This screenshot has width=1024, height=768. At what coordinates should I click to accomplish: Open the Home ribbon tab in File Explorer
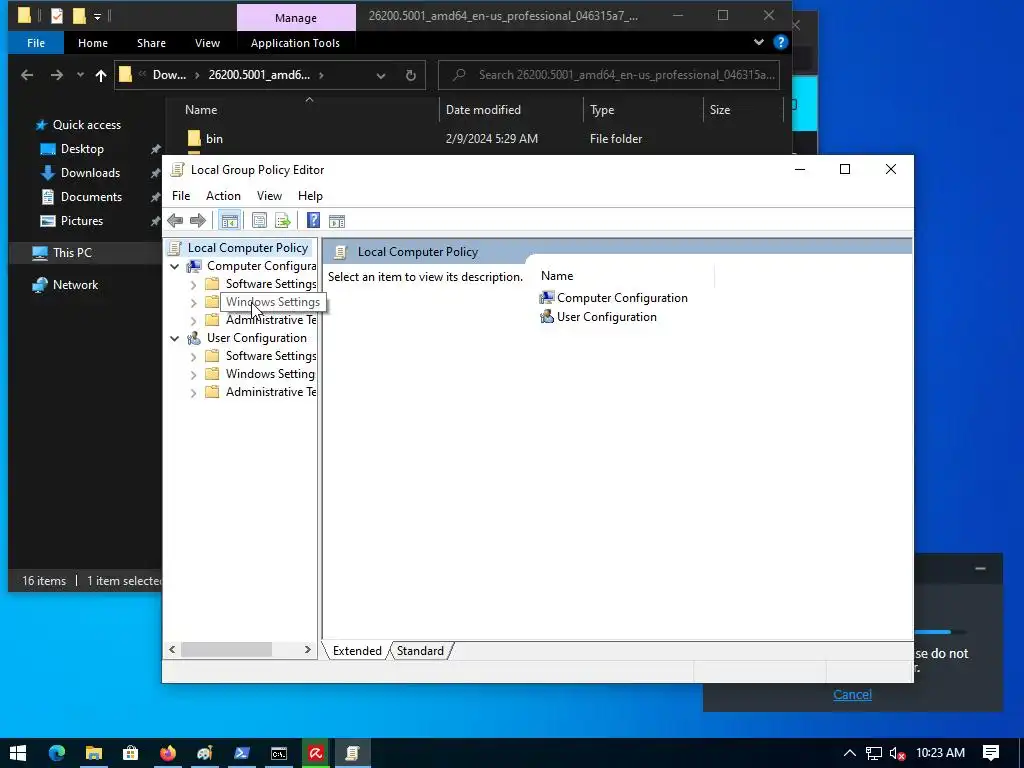pyautogui.click(x=93, y=43)
